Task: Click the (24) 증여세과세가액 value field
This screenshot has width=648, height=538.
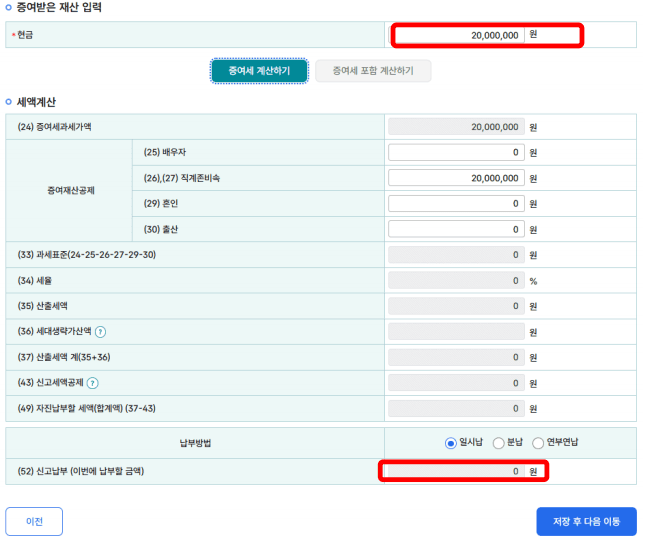Action: point(456,127)
